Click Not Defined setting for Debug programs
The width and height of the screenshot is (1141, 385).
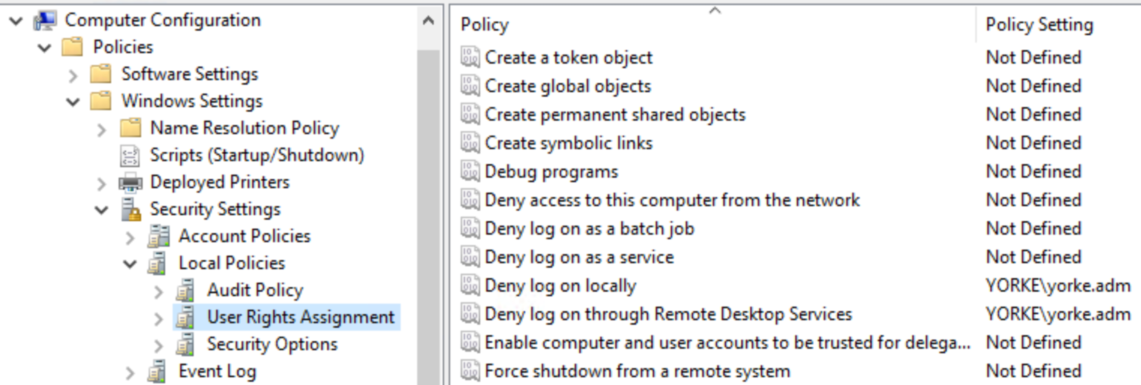(x=1033, y=172)
